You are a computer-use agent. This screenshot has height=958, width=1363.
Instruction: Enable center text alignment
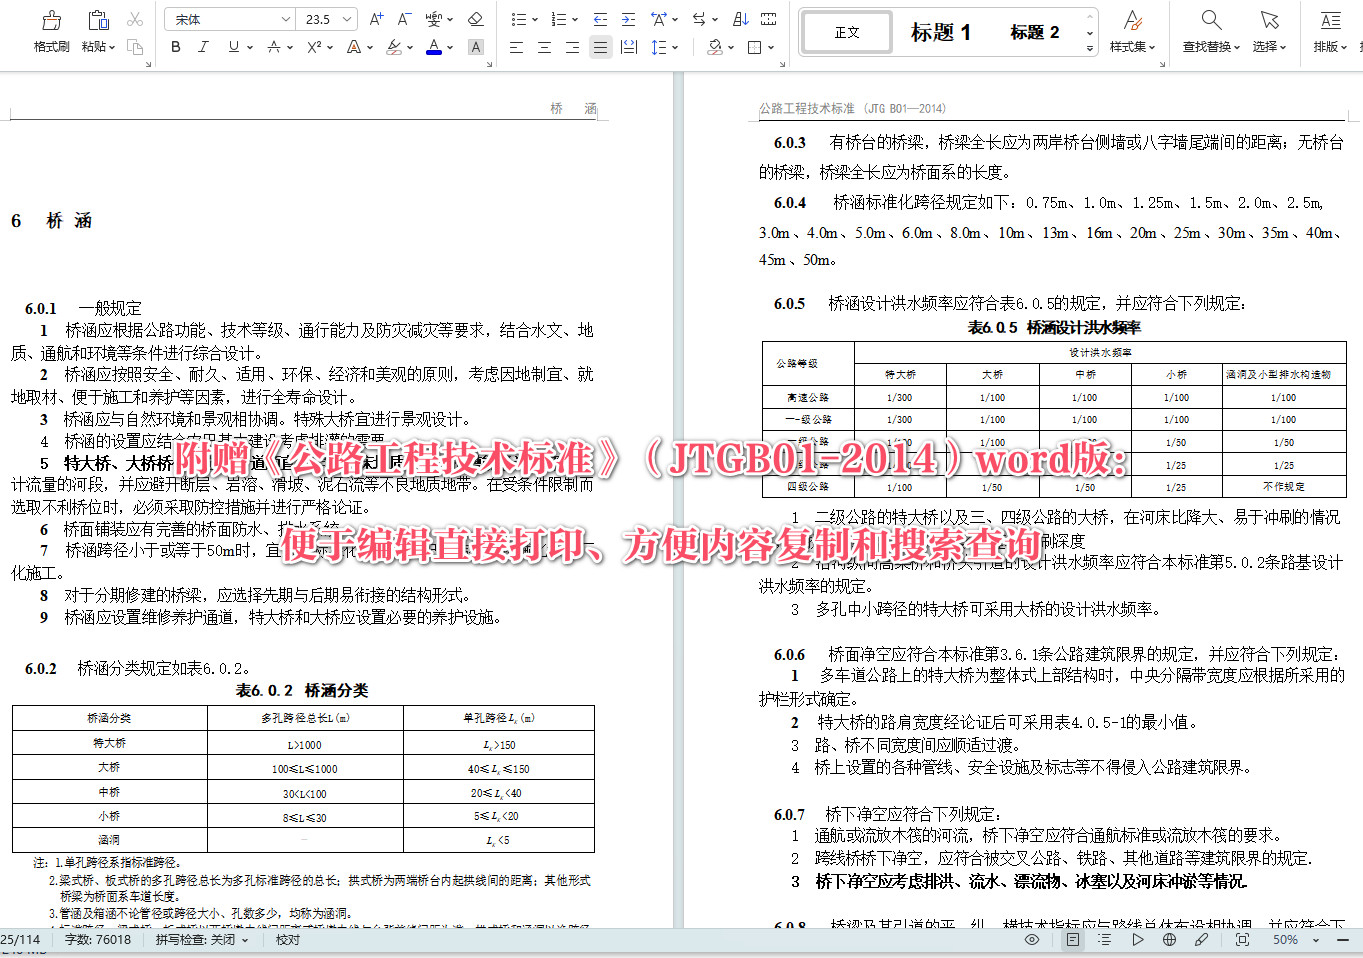click(544, 47)
